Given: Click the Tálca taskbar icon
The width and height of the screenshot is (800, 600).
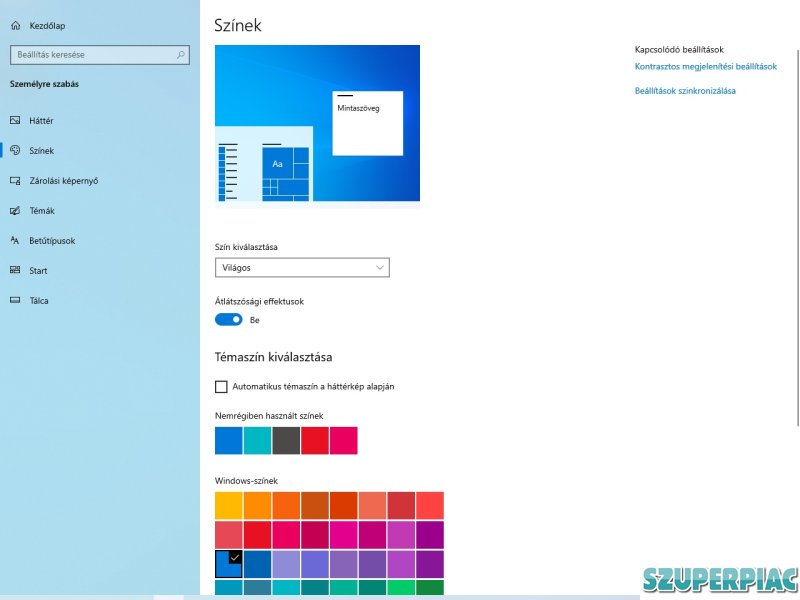Looking at the screenshot, I should pos(15,301).
